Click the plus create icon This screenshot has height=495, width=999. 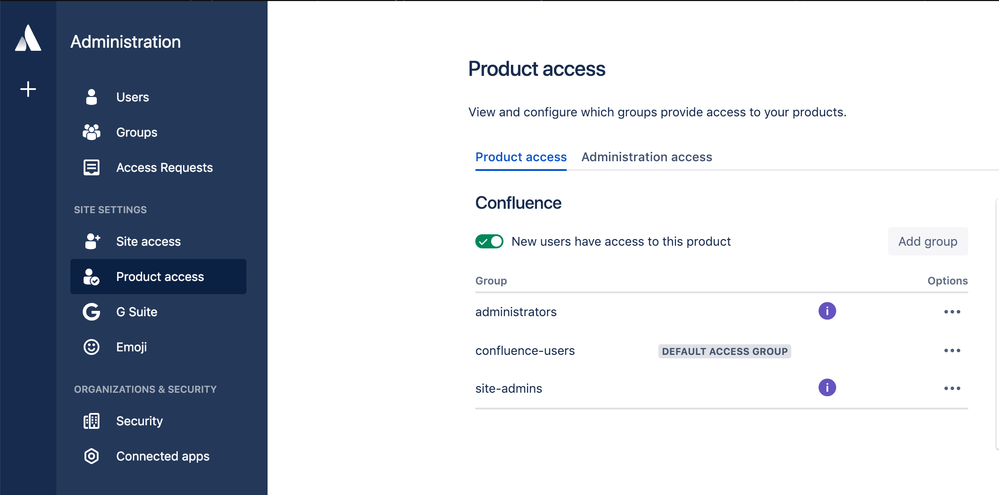click(x=28, y=89)
